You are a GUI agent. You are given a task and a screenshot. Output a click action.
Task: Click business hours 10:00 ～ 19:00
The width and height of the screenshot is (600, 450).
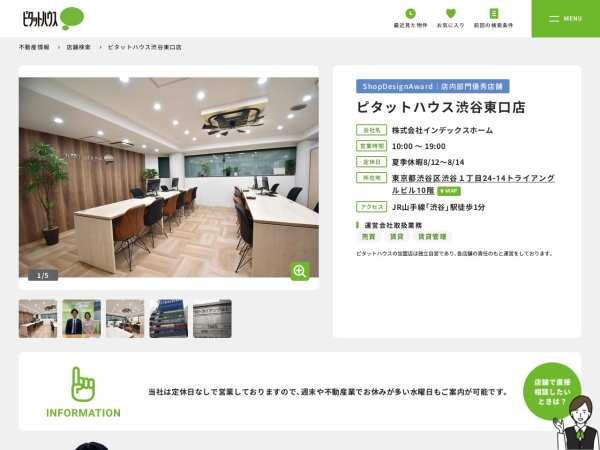tap(419, 146)
